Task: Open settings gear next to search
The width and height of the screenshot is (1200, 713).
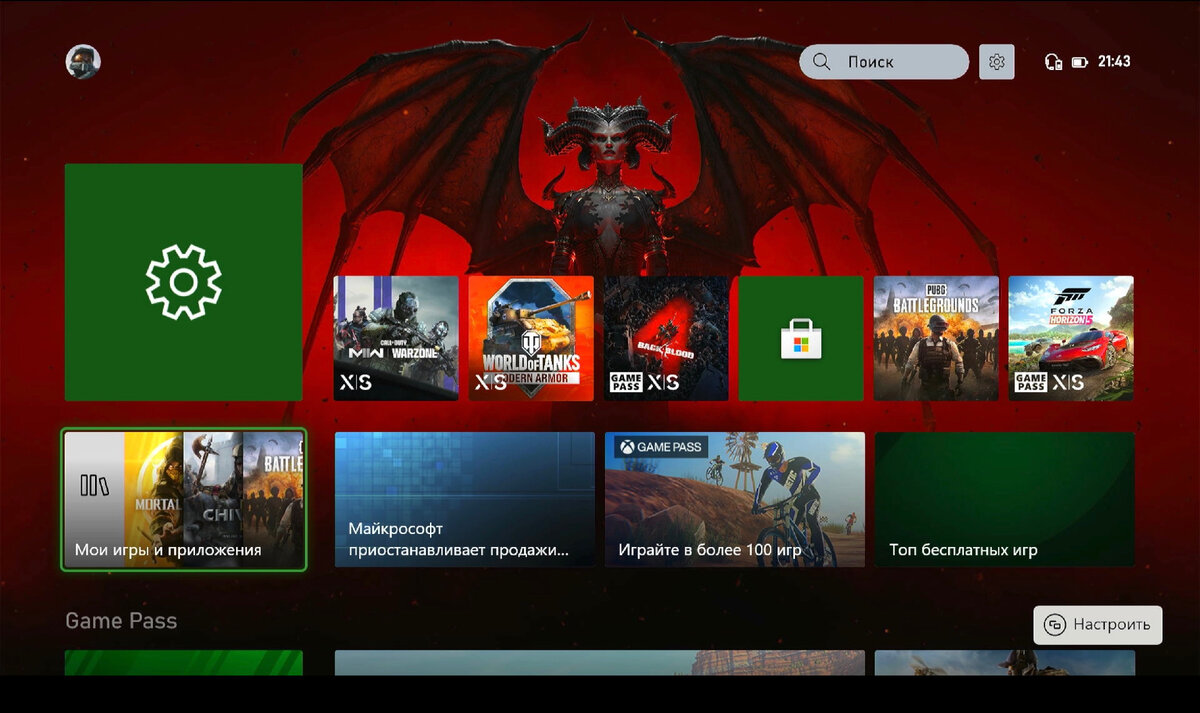Action: click(996, 62)
